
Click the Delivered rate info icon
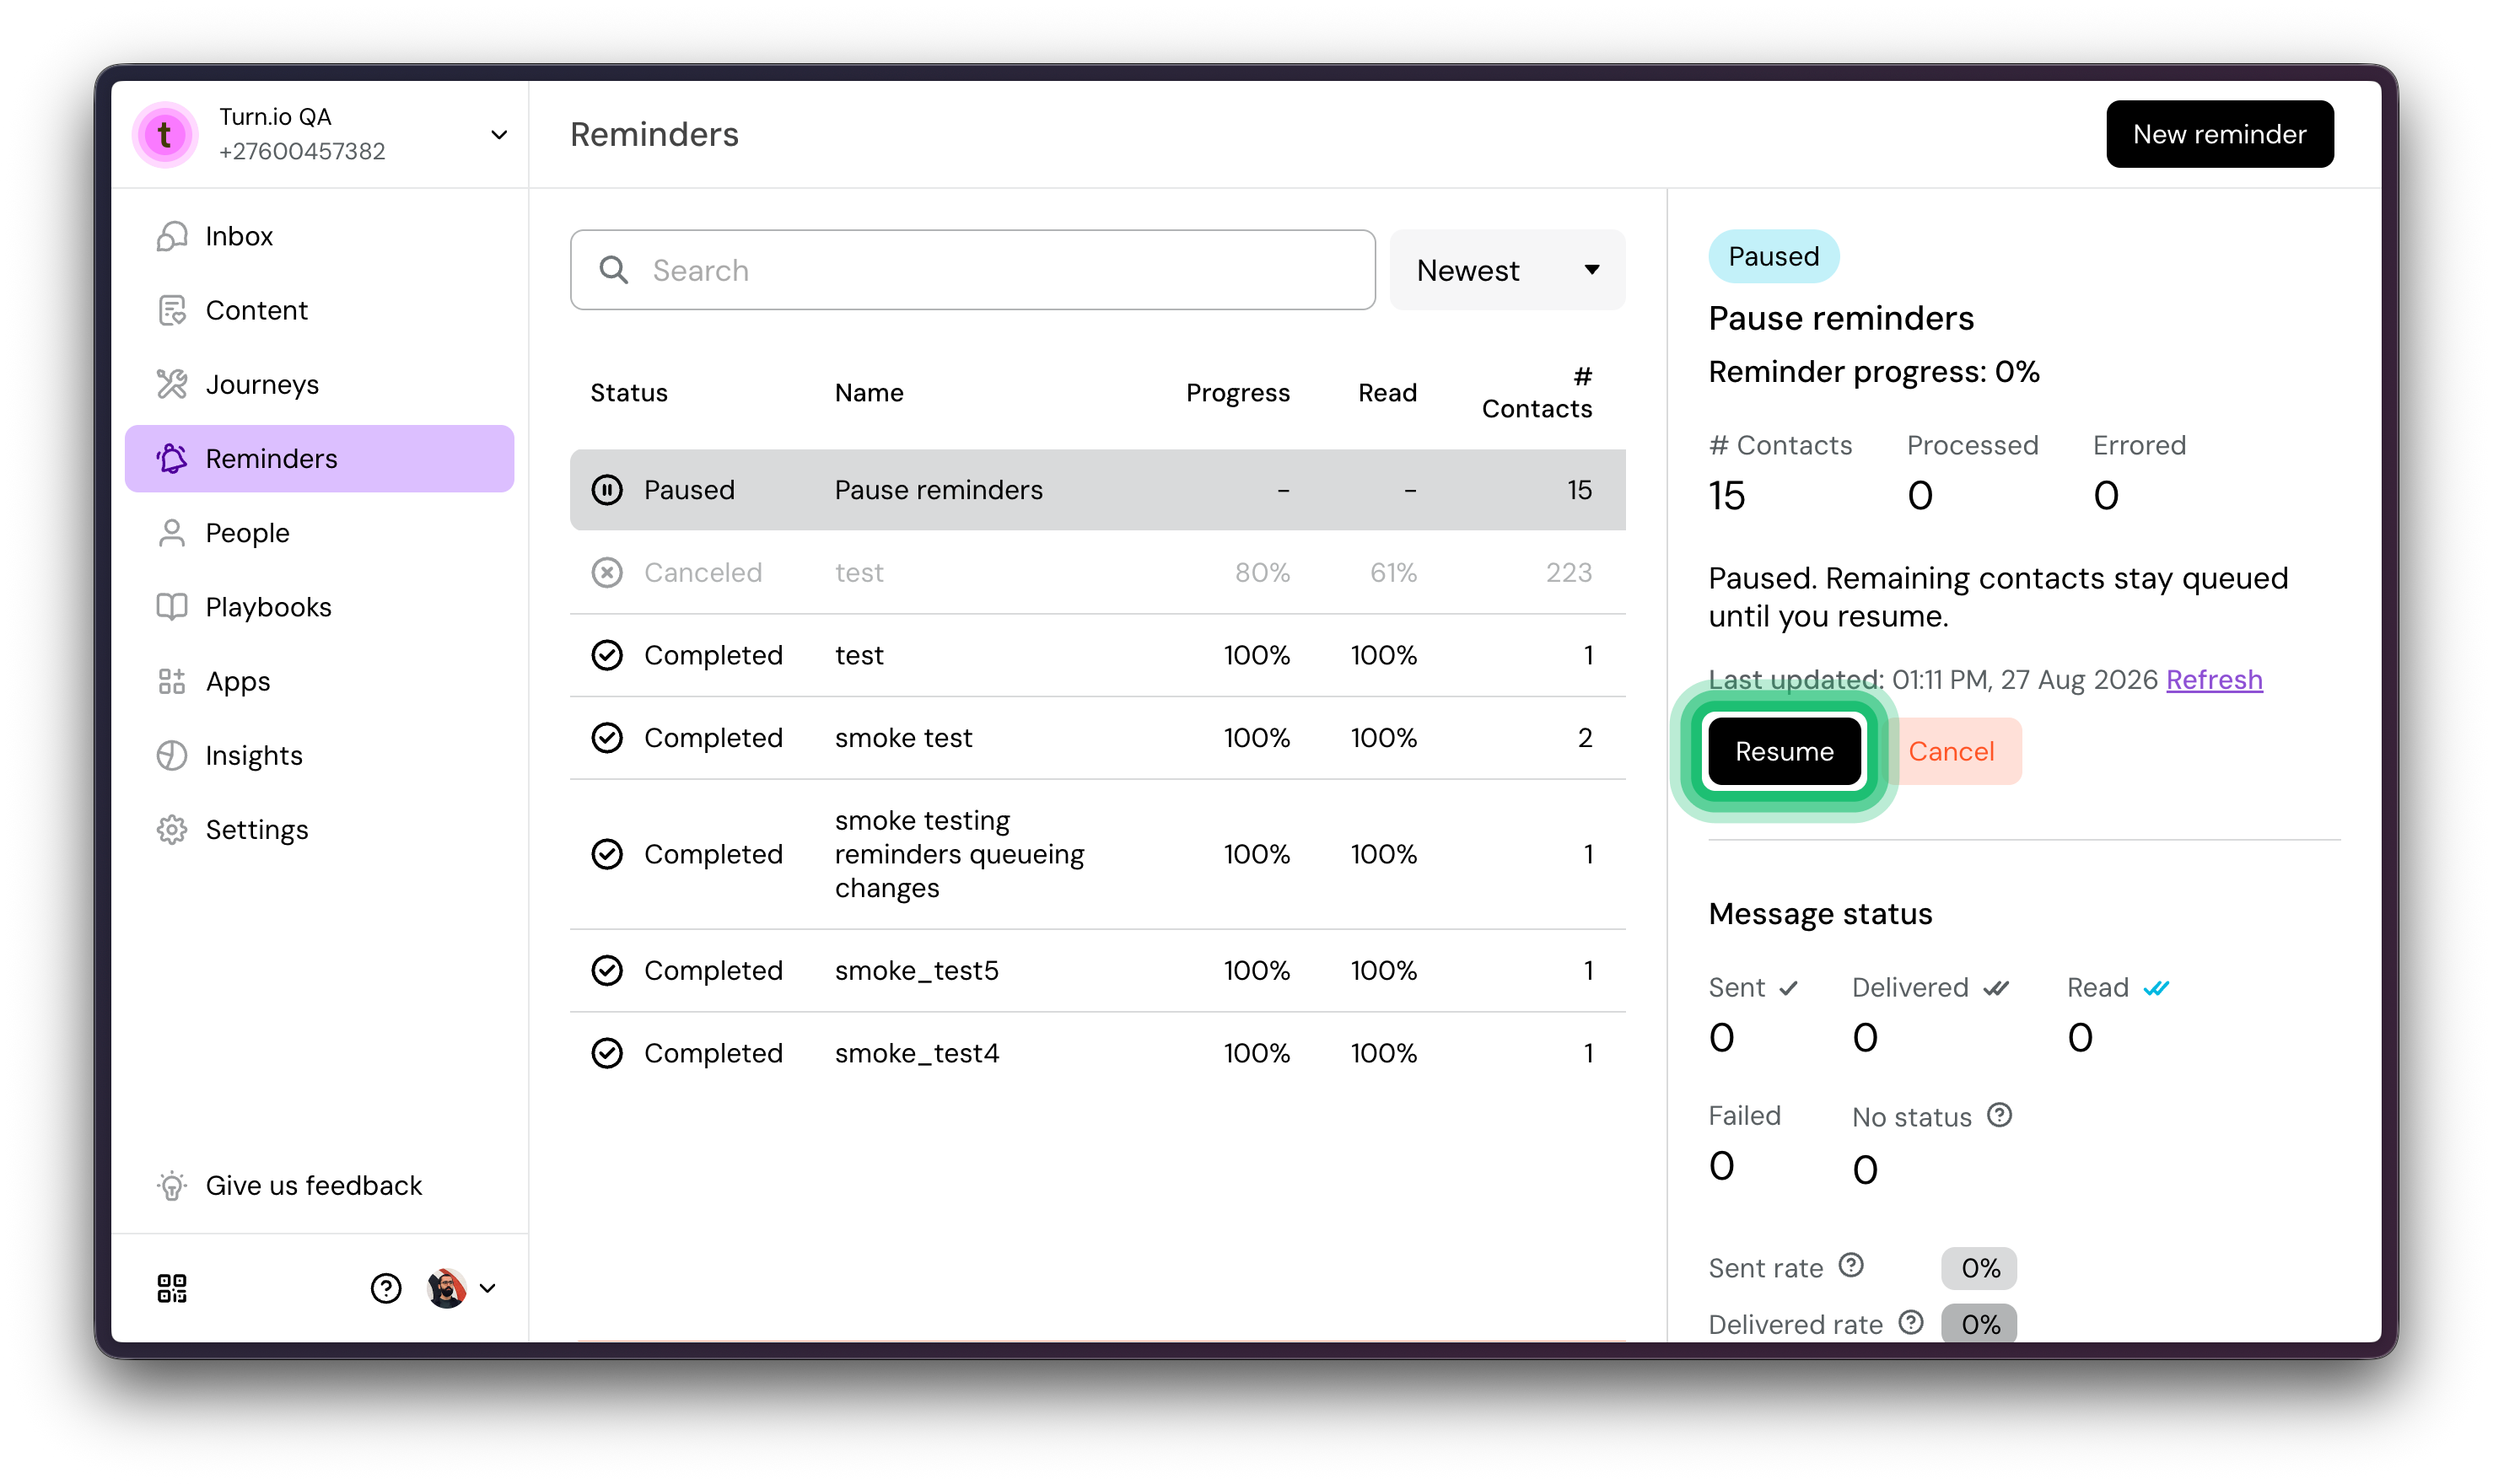coord(1911,1323)
